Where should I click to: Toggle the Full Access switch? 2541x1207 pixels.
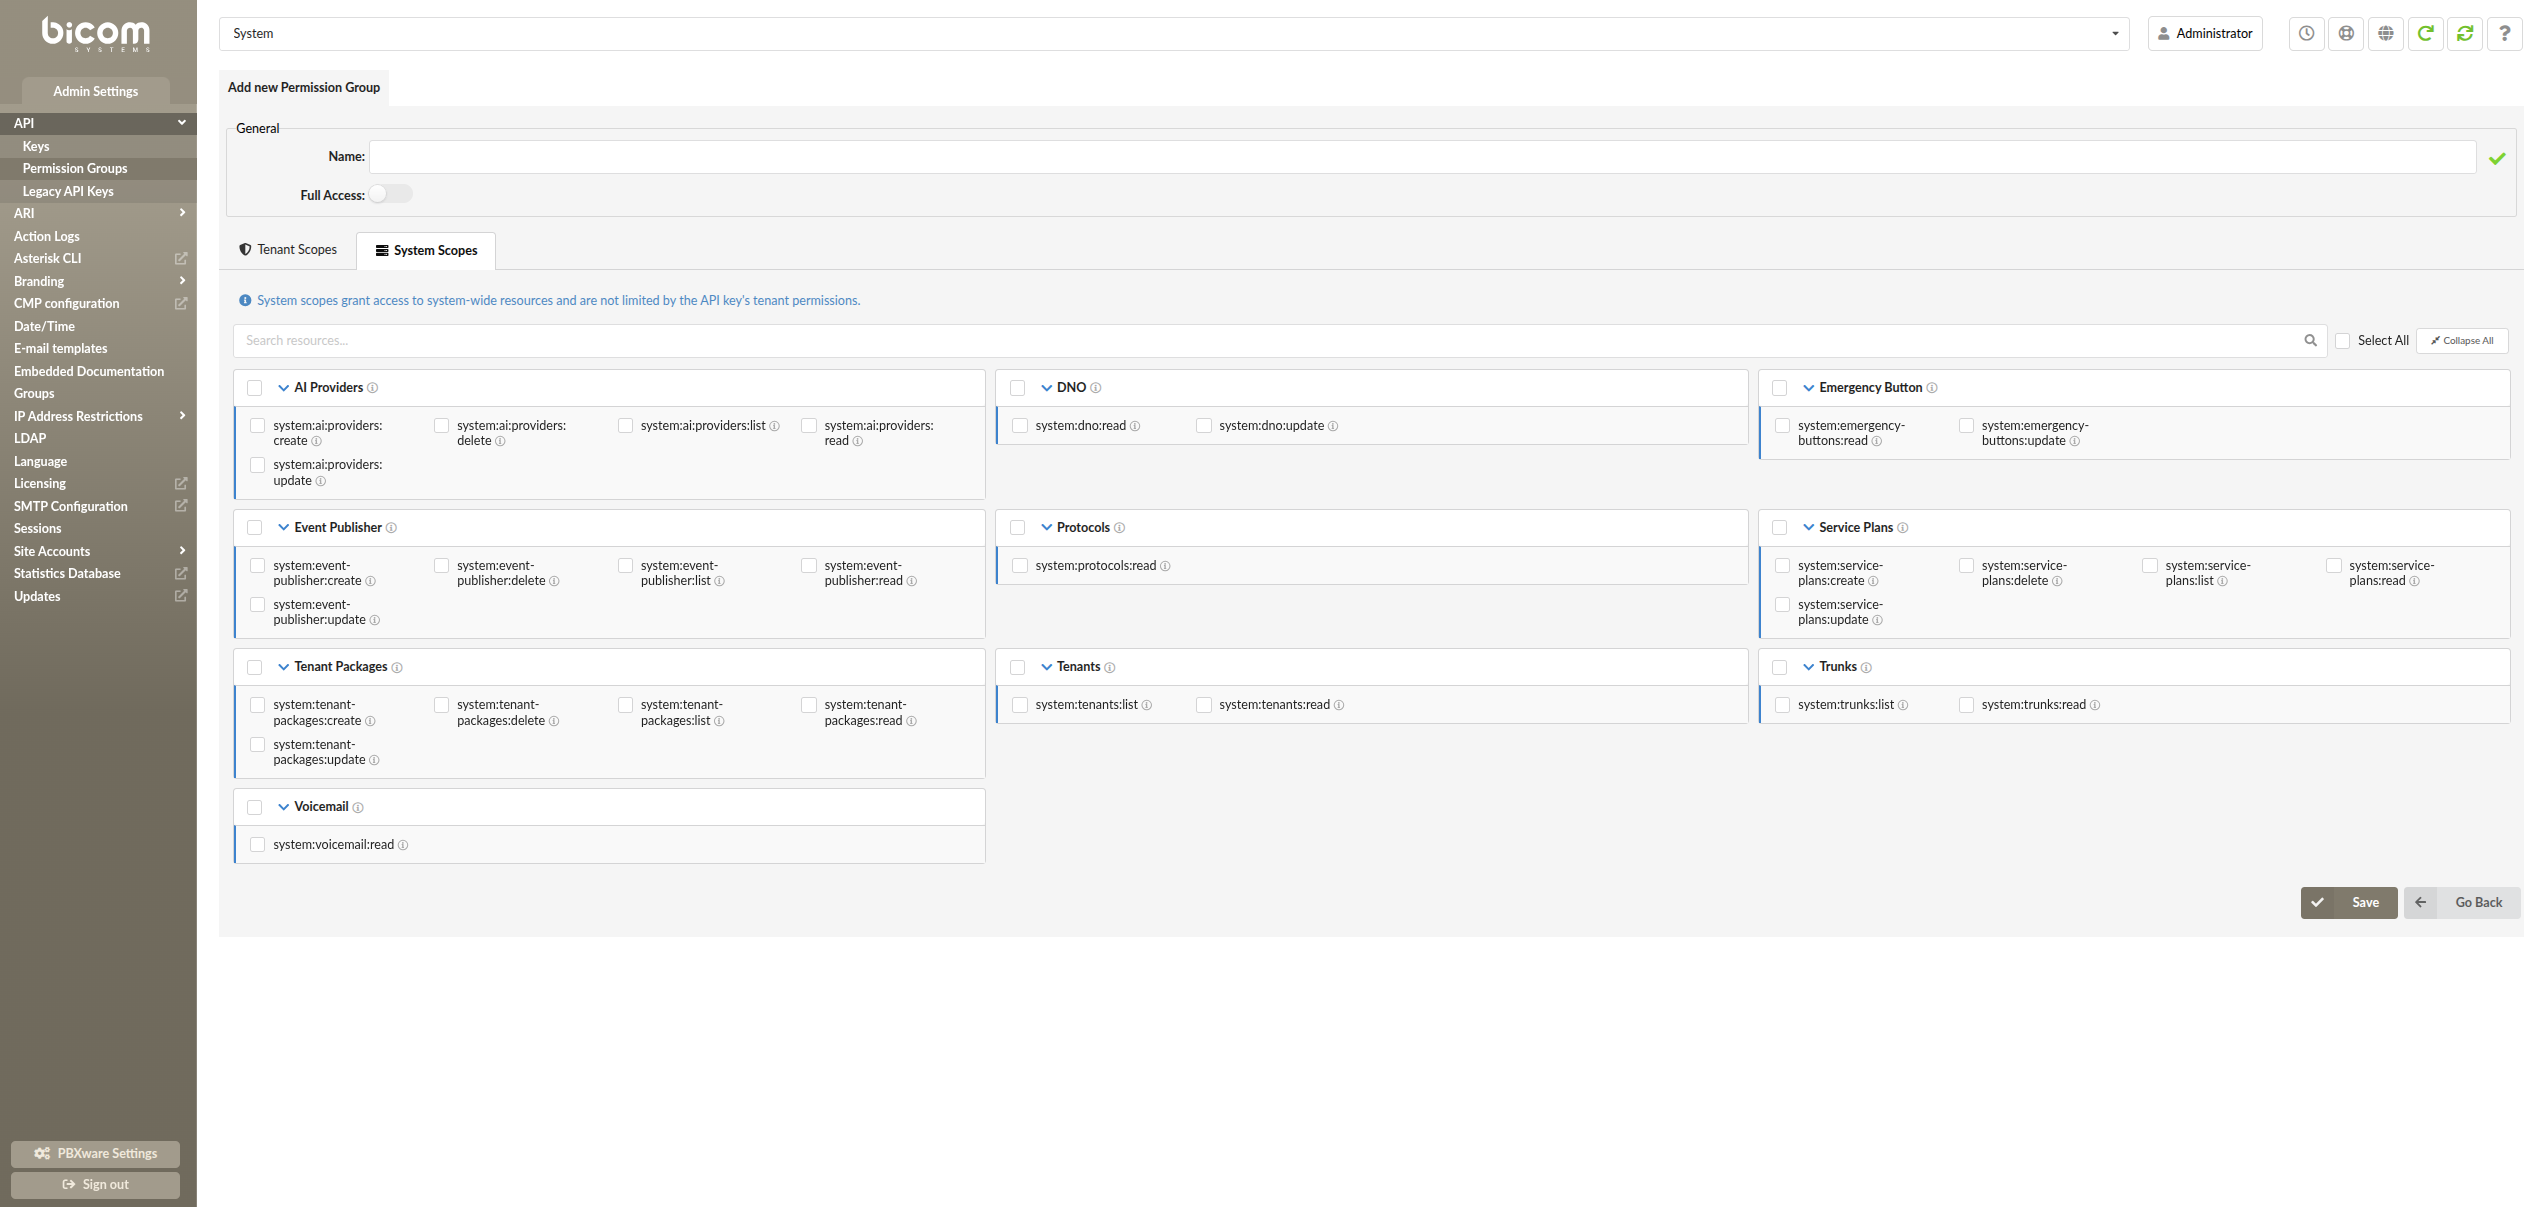(390, 194)
